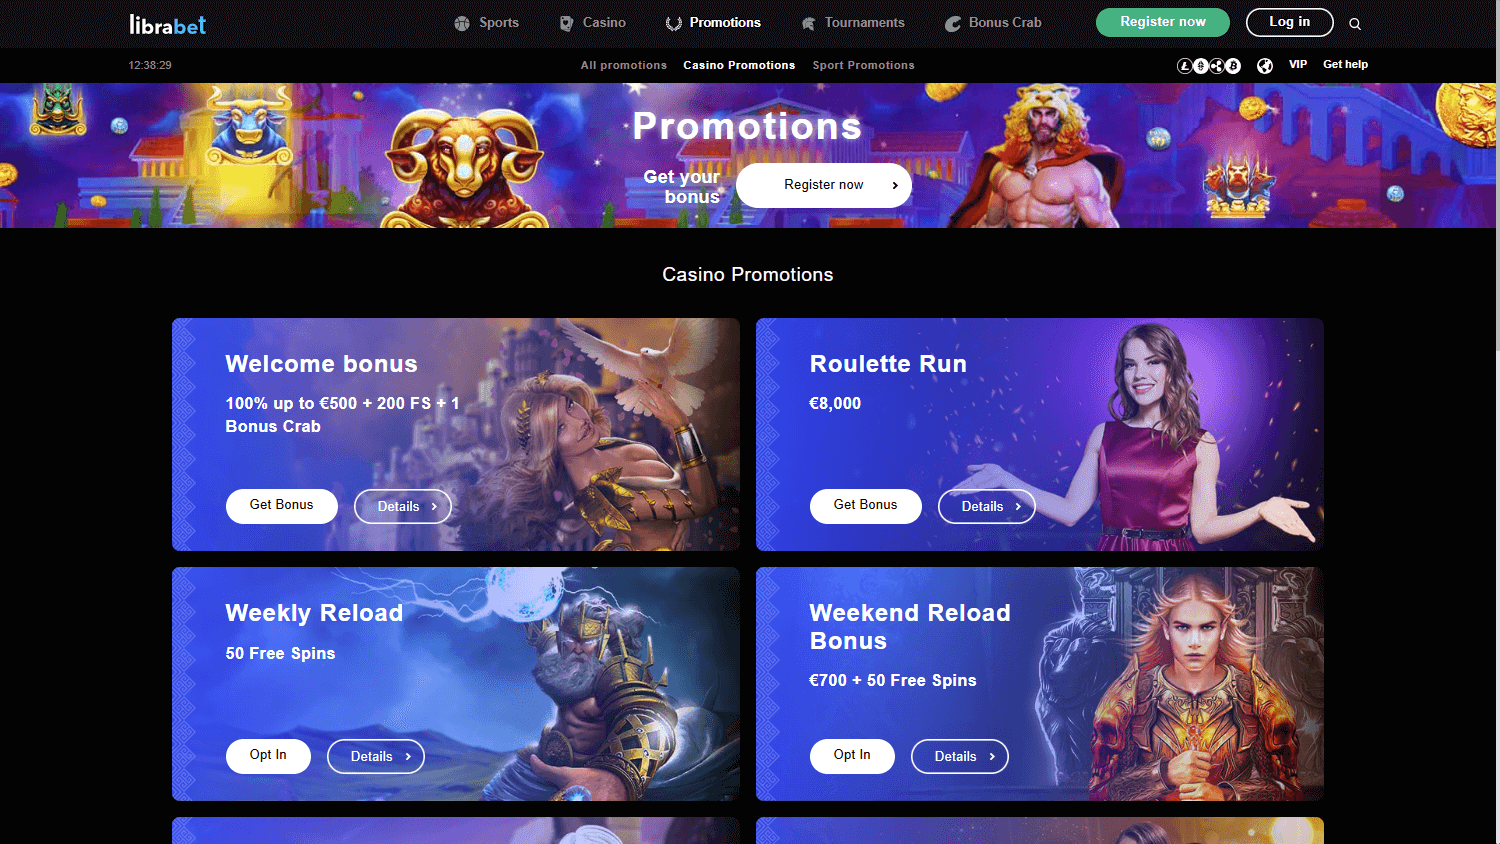Open the VIP link
The width and height of the screenshot is (1500, 844).
click(1298, 64)
